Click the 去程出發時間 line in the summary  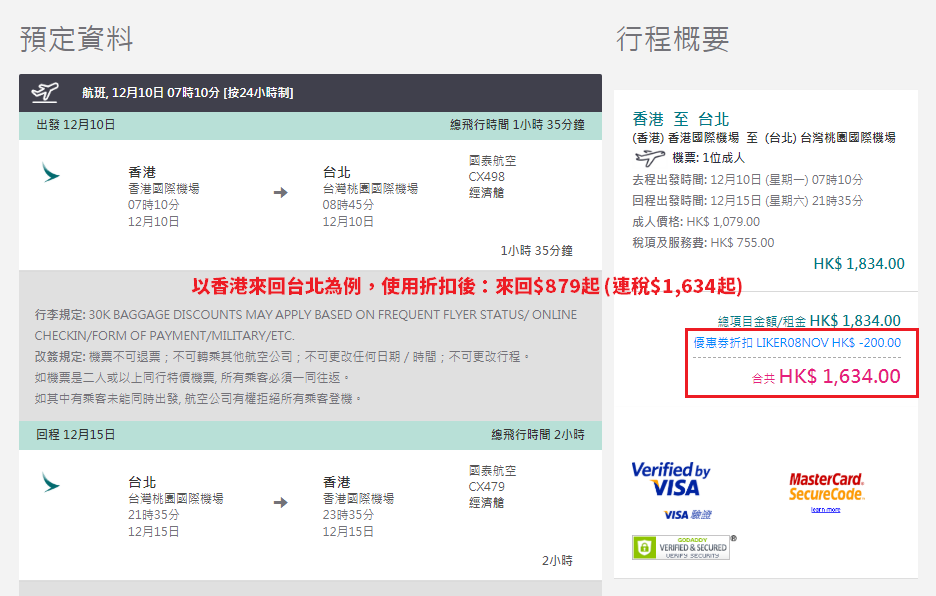(747, 180)
